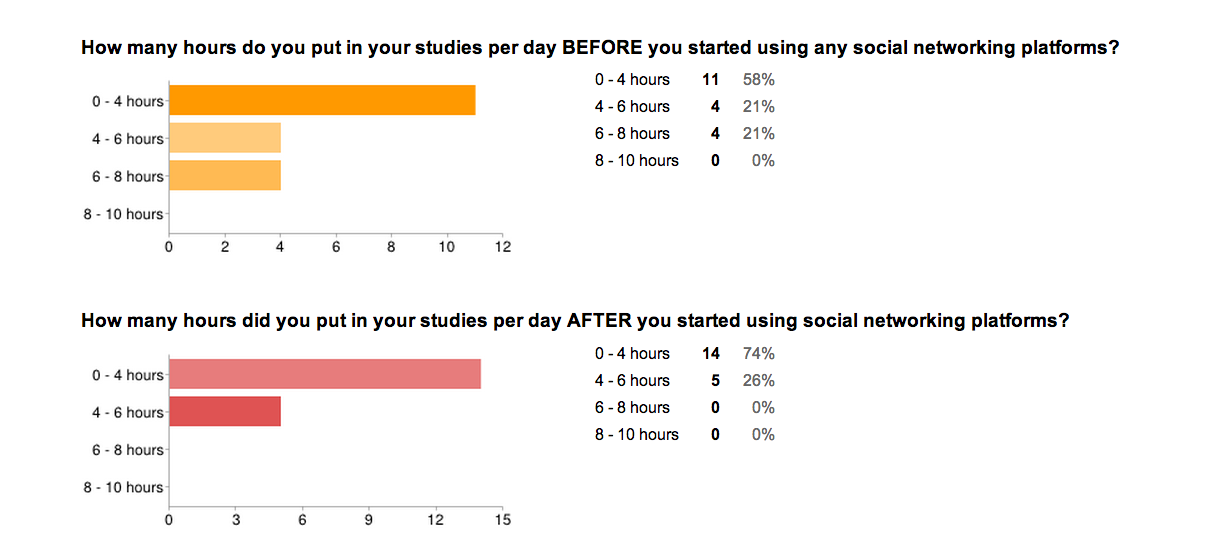Select the 6 - 8 hours axis label in bottom chart
Image resolution: width=1230 pixels, height=551 pixels.
point(128,450)
